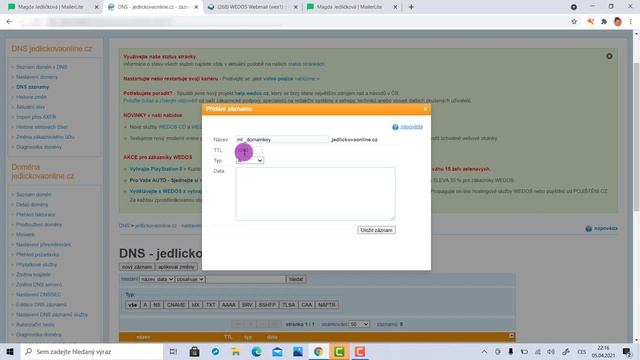The height and width of the screenshot is (360, 640).
Task: Open the browser extensions puzzle icon
Action: click(604, 22)
